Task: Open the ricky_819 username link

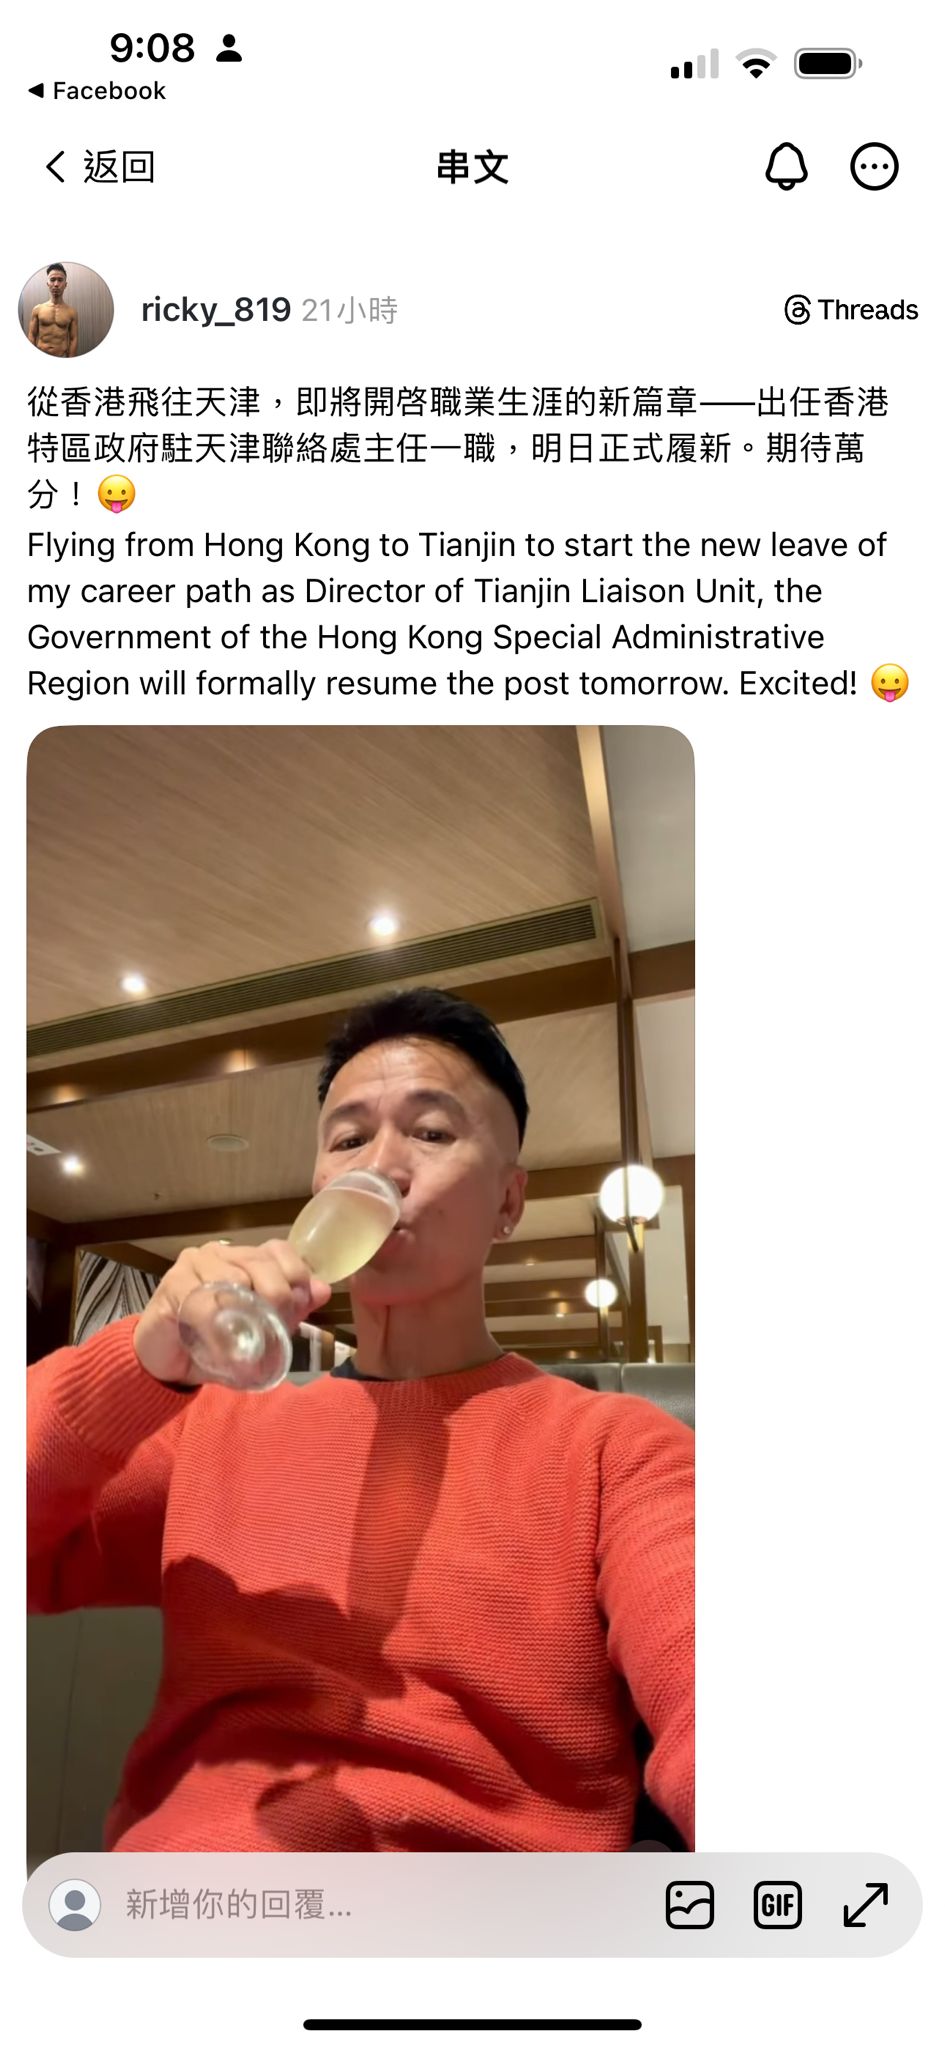Action: 216,310
